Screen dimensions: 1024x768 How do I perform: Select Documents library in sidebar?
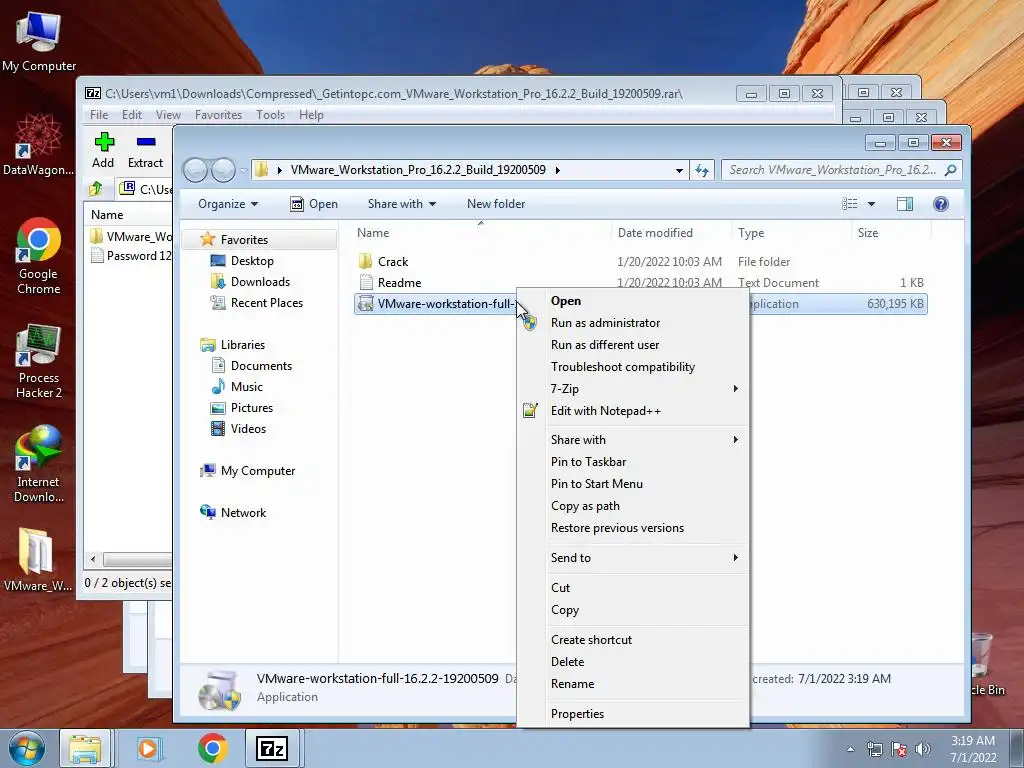(252, 366)
